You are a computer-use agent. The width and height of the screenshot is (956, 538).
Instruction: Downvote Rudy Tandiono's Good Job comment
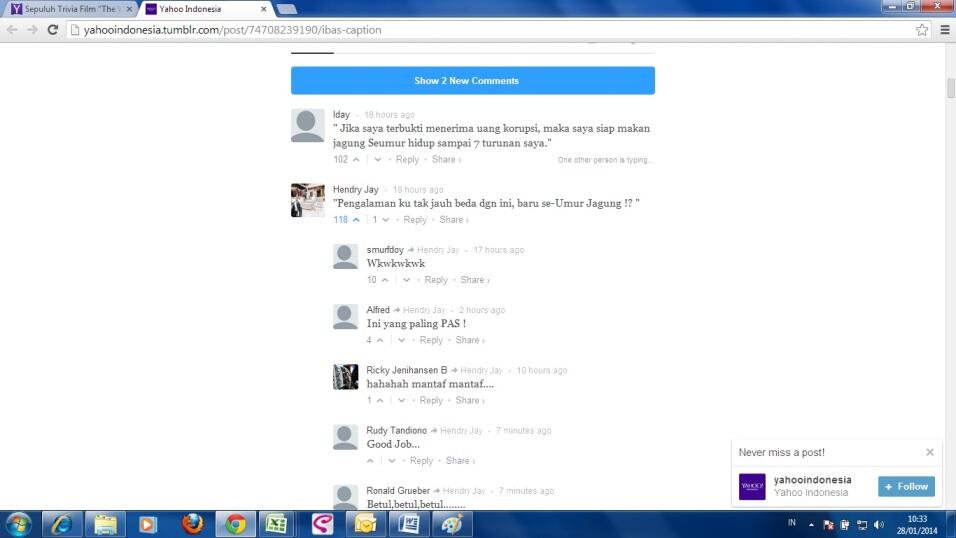click(x=392, y=461)
